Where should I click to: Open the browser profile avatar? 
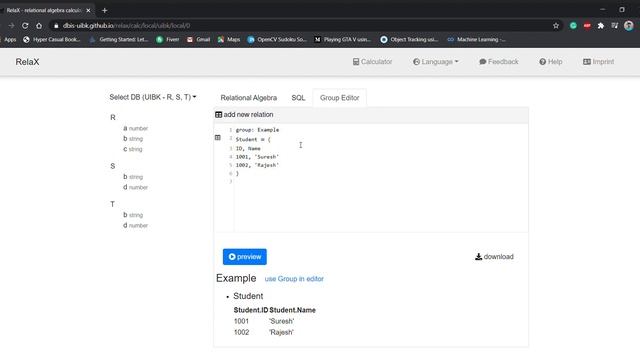(x=629, y=25)
